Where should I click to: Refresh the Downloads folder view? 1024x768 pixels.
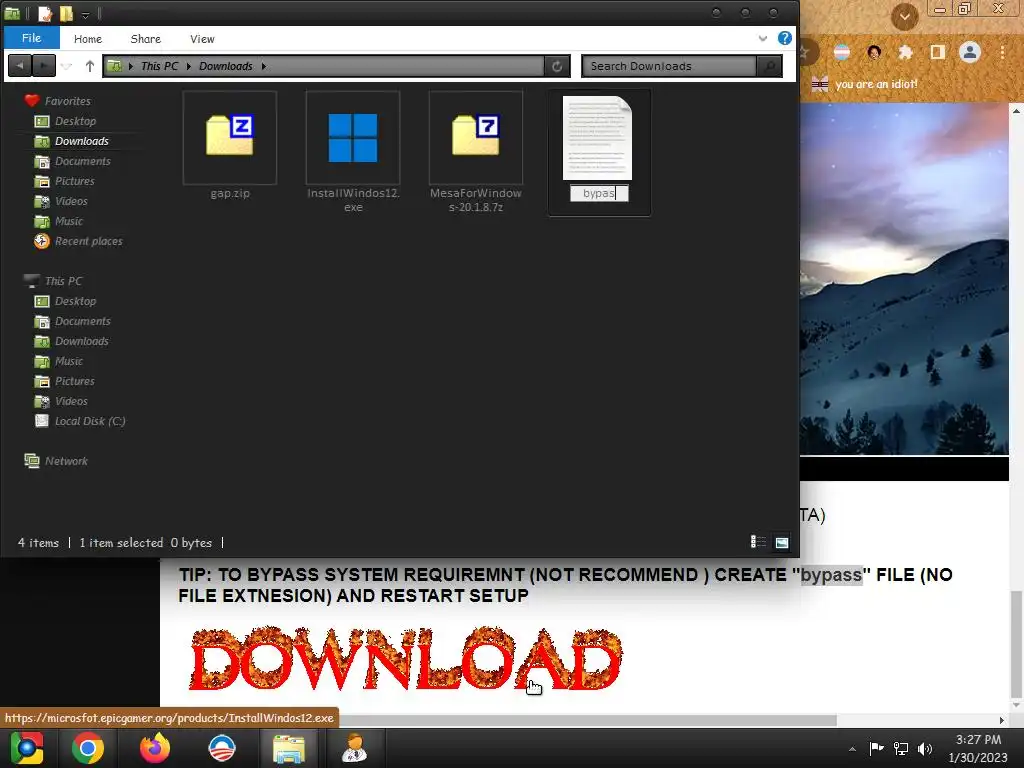[557, 66]
